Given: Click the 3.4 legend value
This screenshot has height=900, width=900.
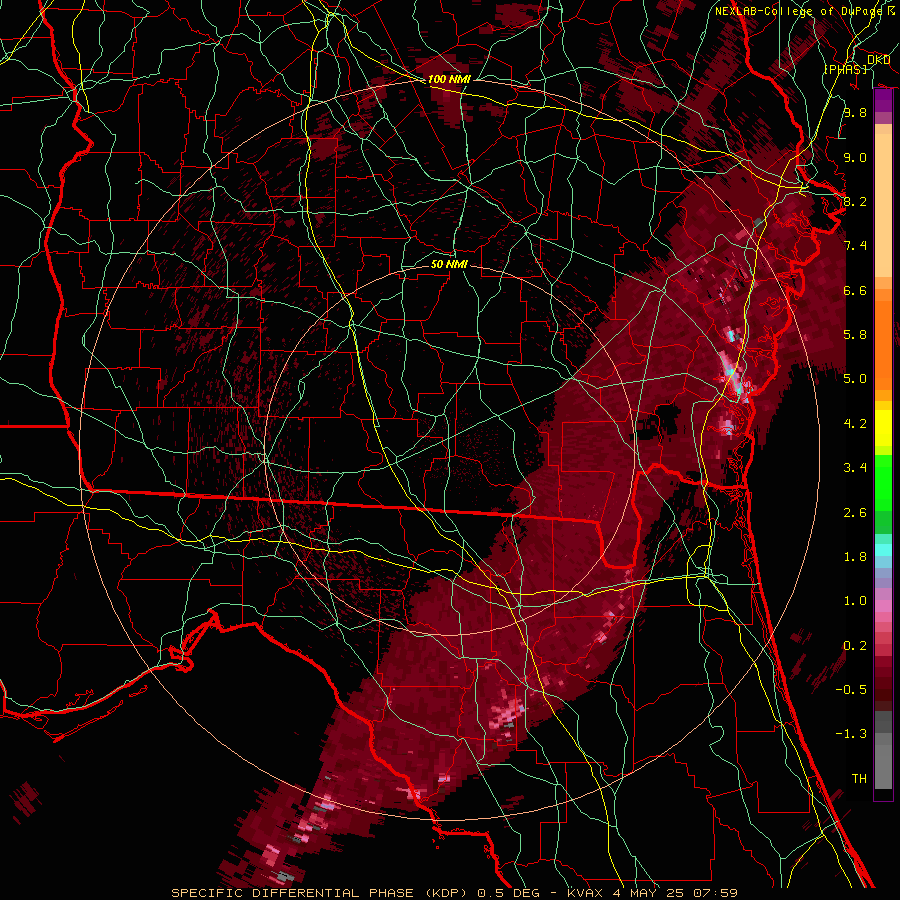Looking at the screenshot, I should tap(855, 468).
